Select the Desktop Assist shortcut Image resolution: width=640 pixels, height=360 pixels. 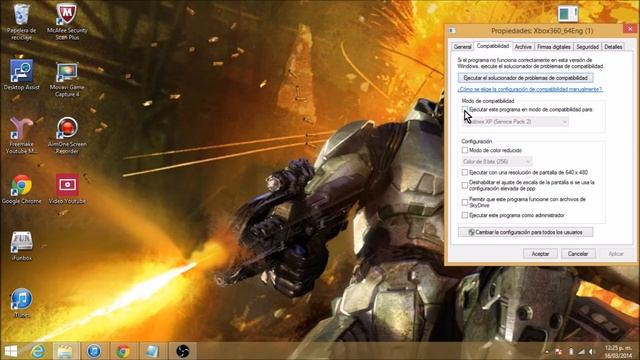point(22,75)
